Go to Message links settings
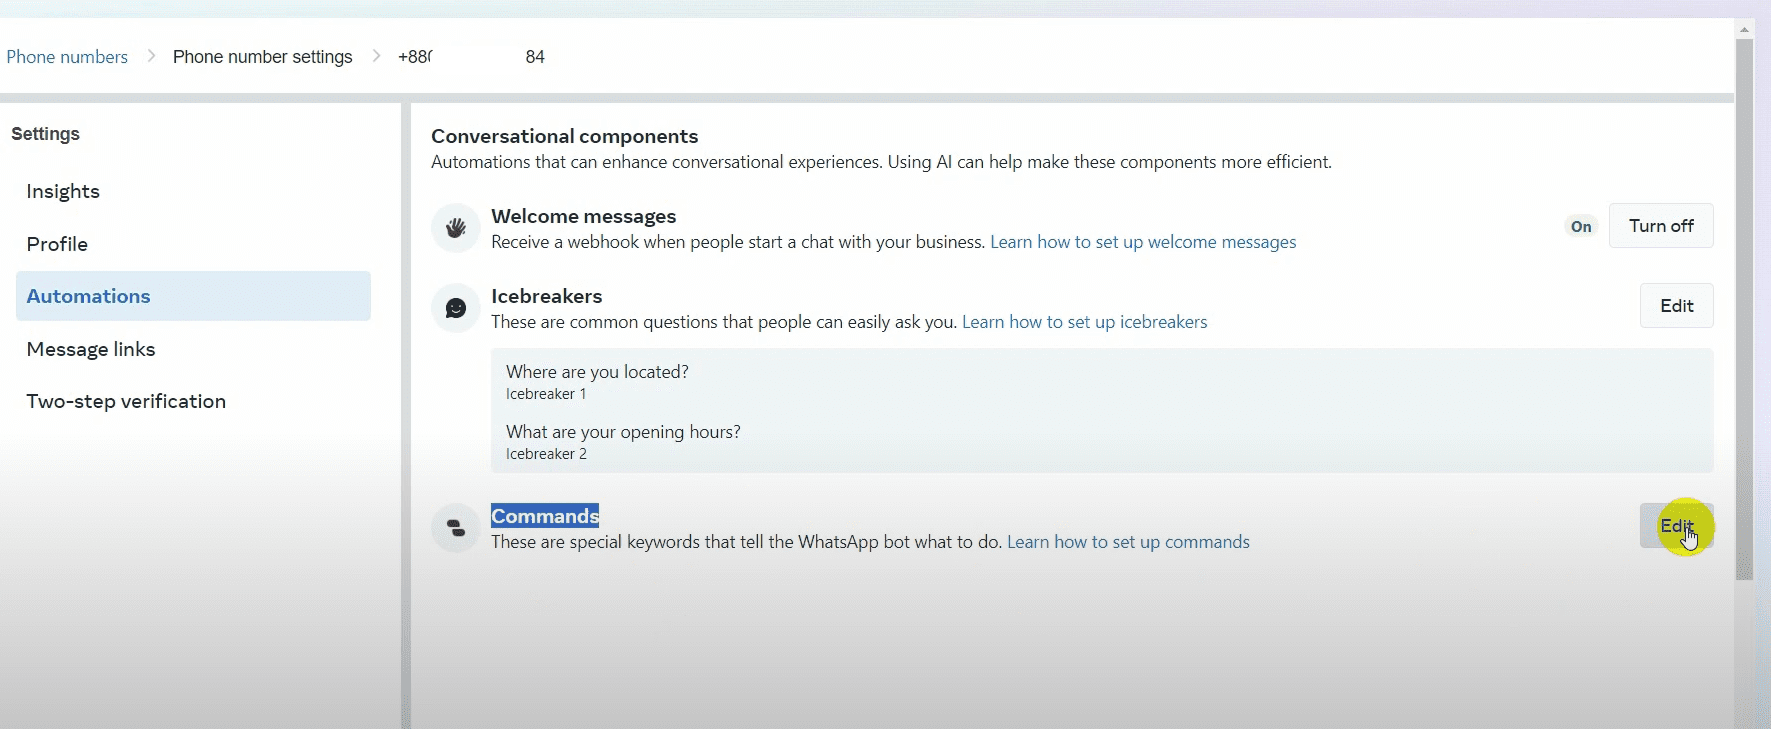The width and height of the screenshot is (1771, 729). tap(91, 349)
